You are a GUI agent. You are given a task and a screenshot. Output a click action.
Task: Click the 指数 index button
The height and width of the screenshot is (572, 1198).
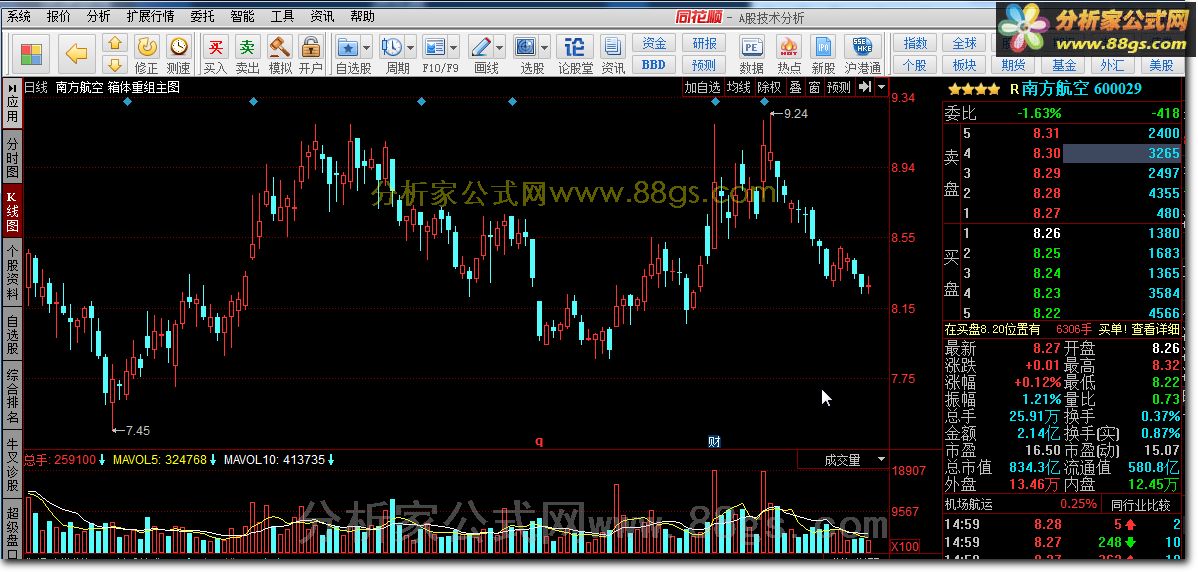point(915,44)
